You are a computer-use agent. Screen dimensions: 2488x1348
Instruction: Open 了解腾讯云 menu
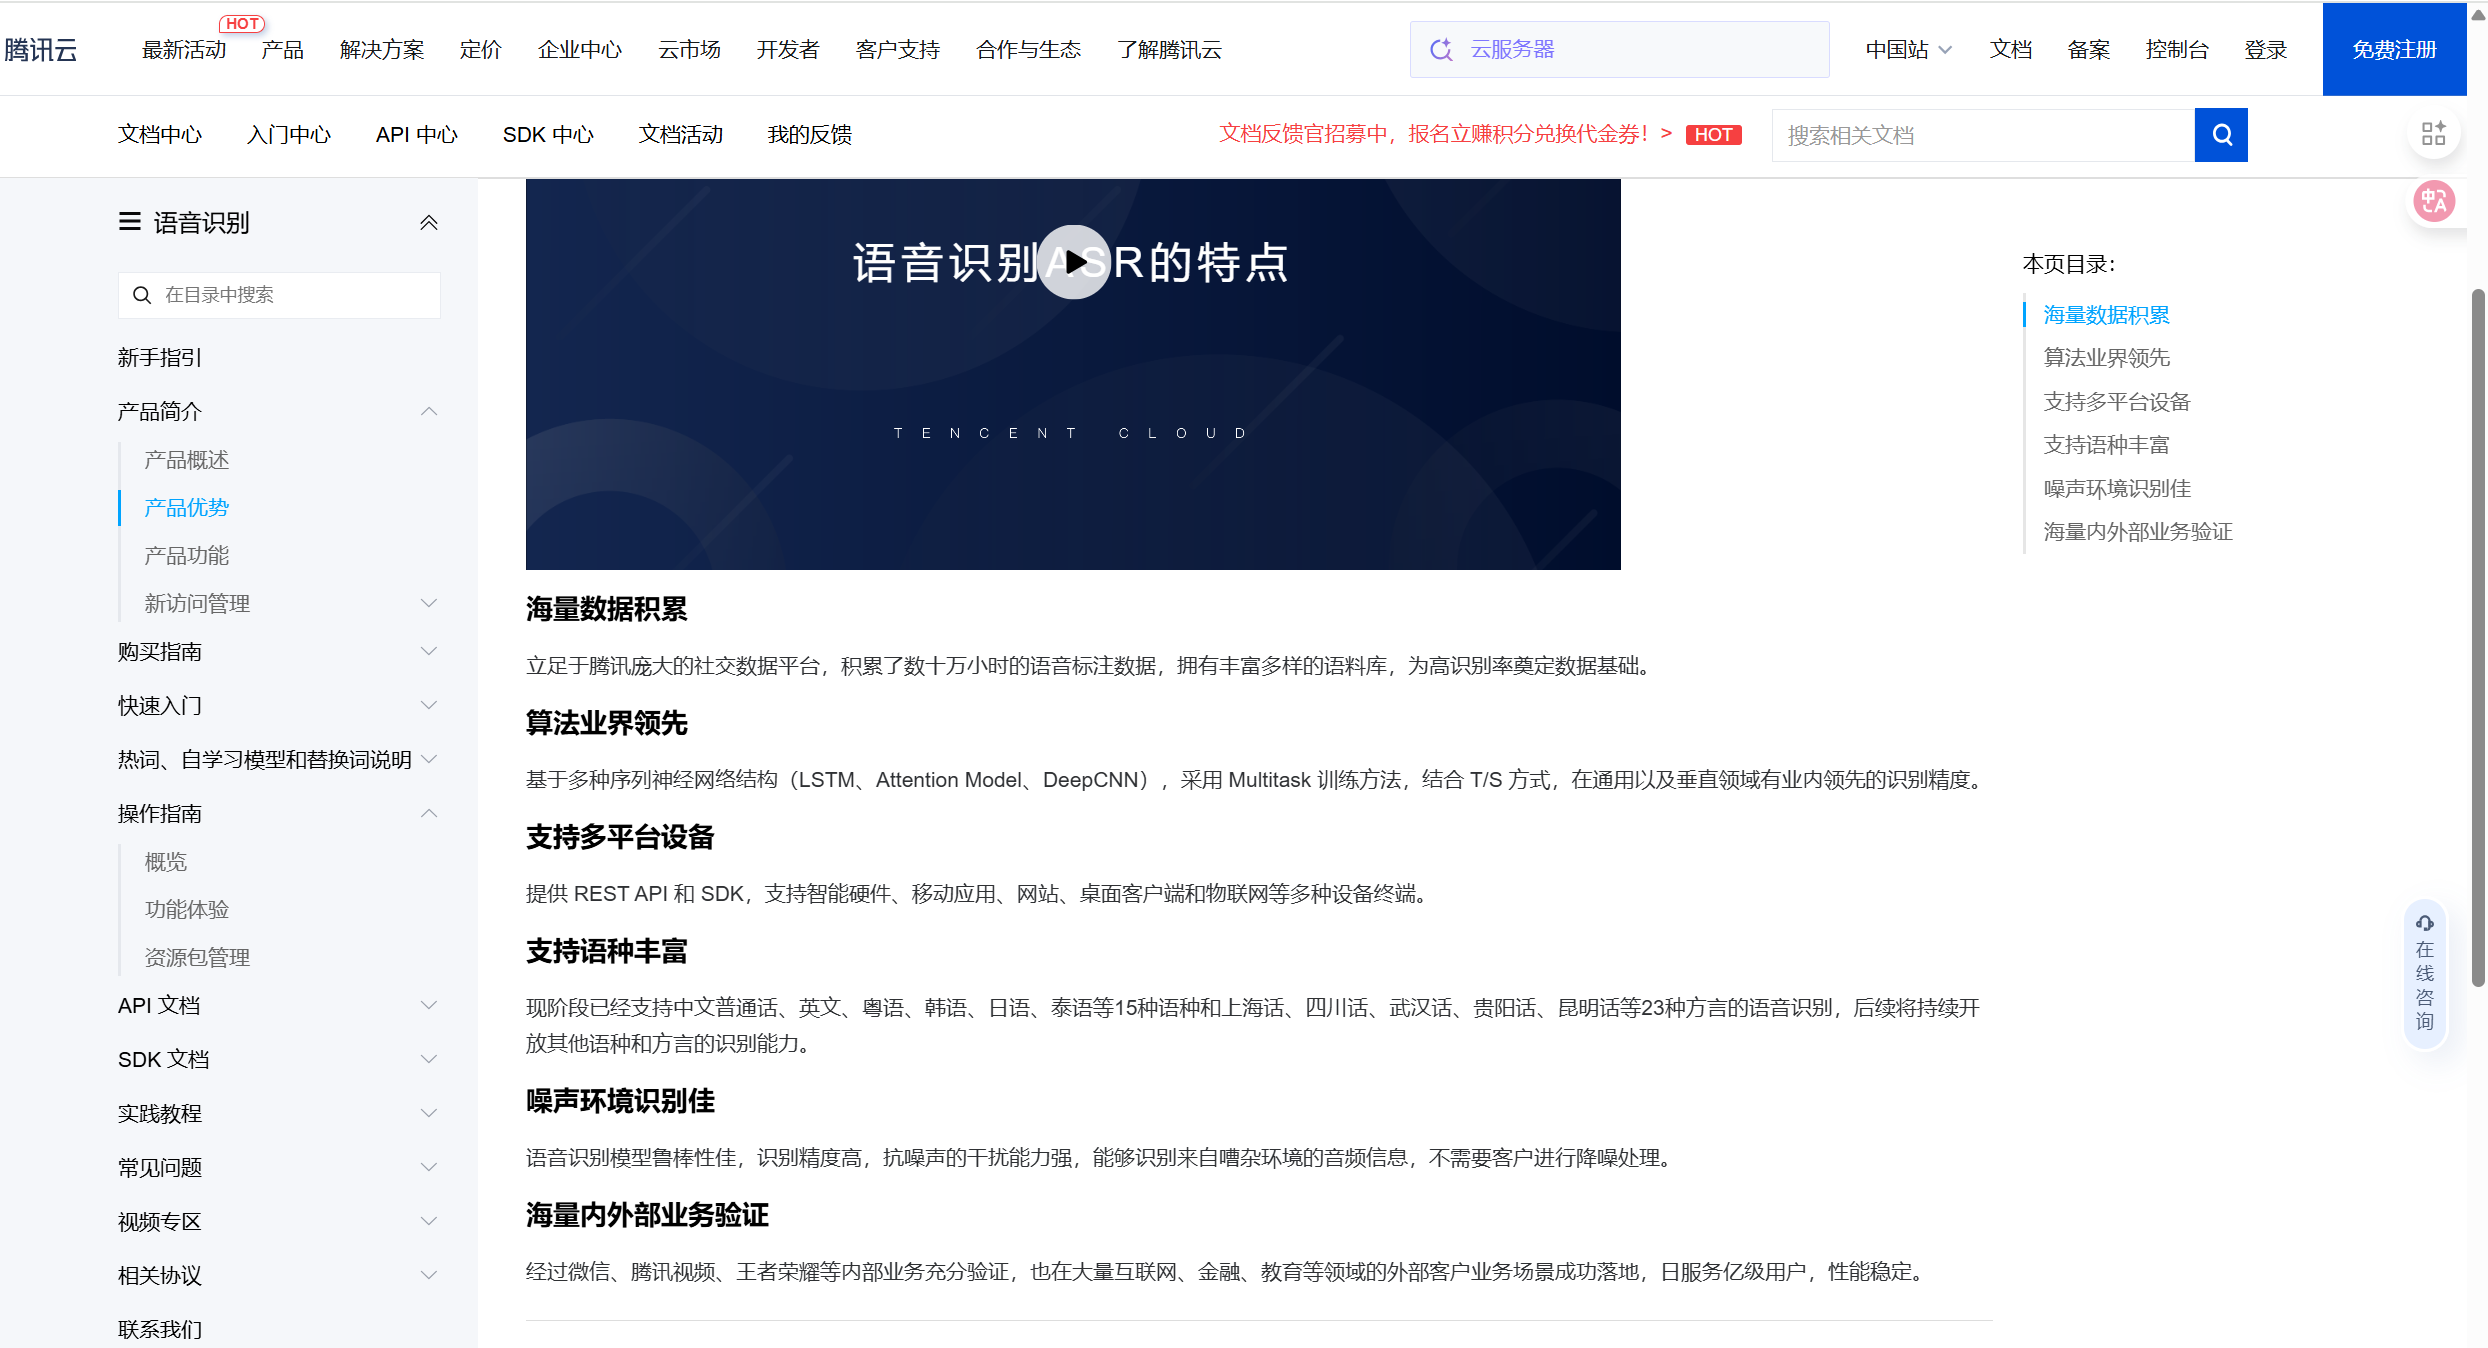[x=1169, y=50]
